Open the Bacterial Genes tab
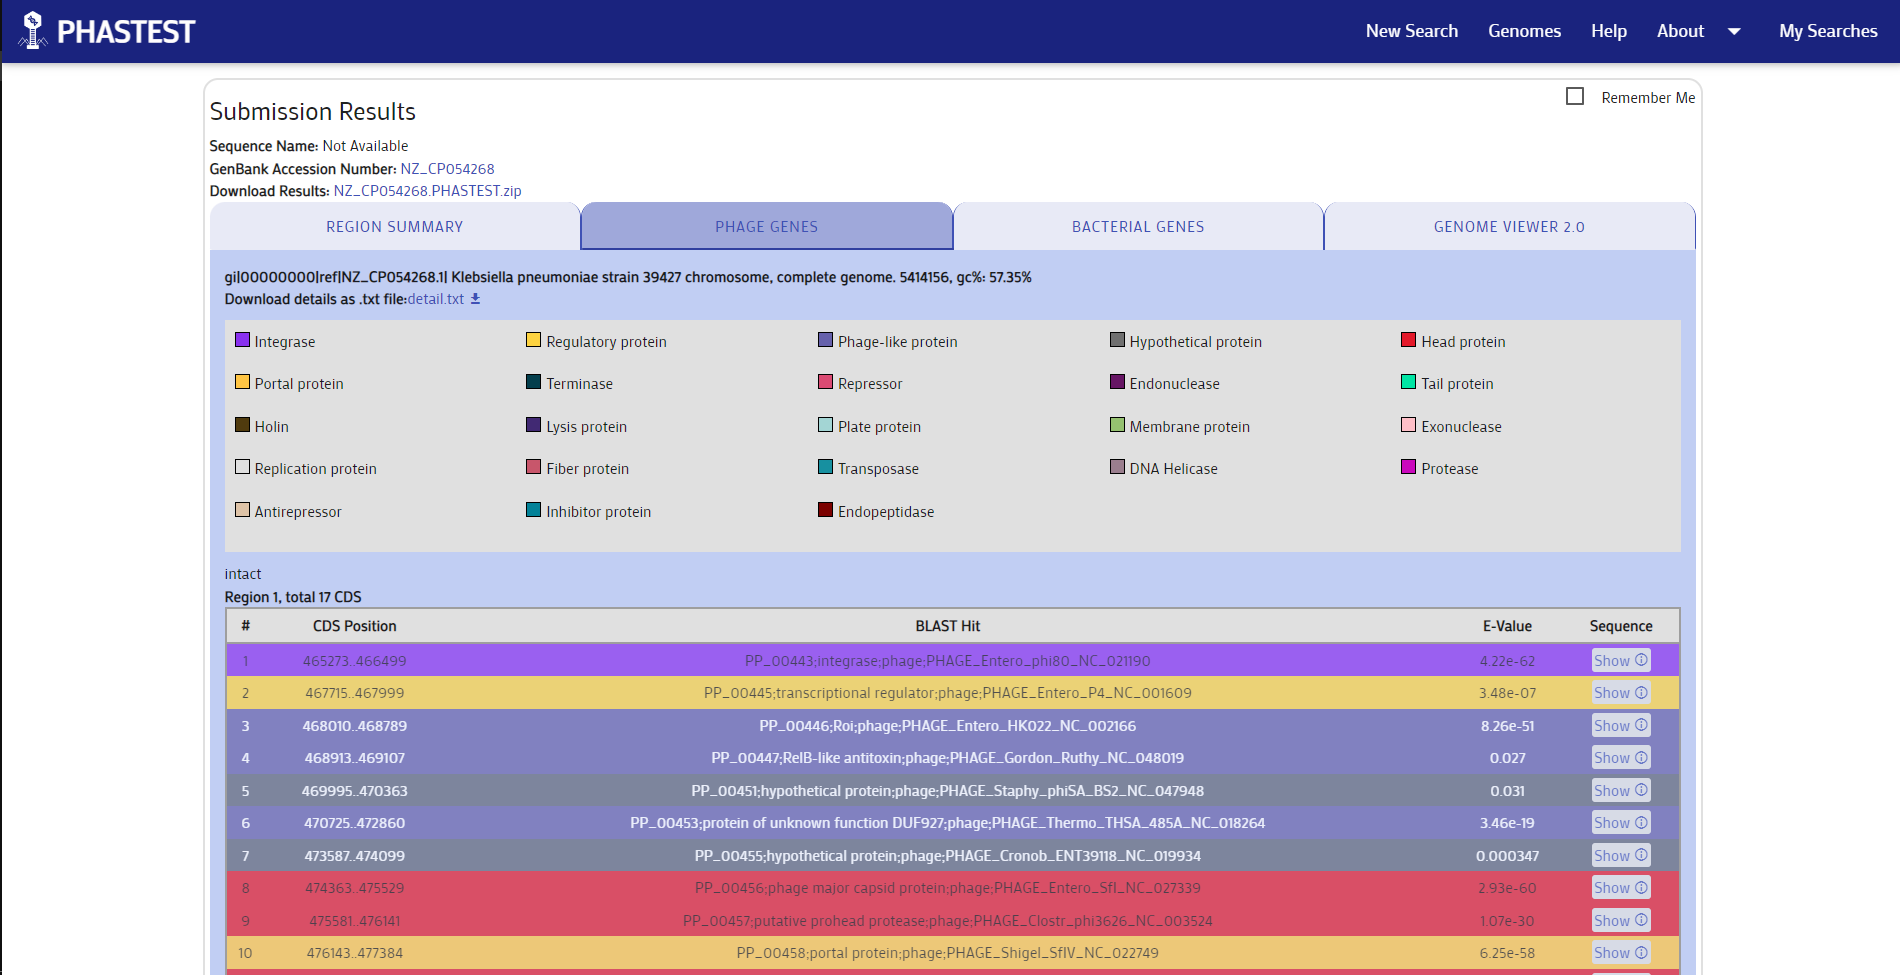Image resolution: width=1900 pixels, height=975 pixels. coord(1138,227)
